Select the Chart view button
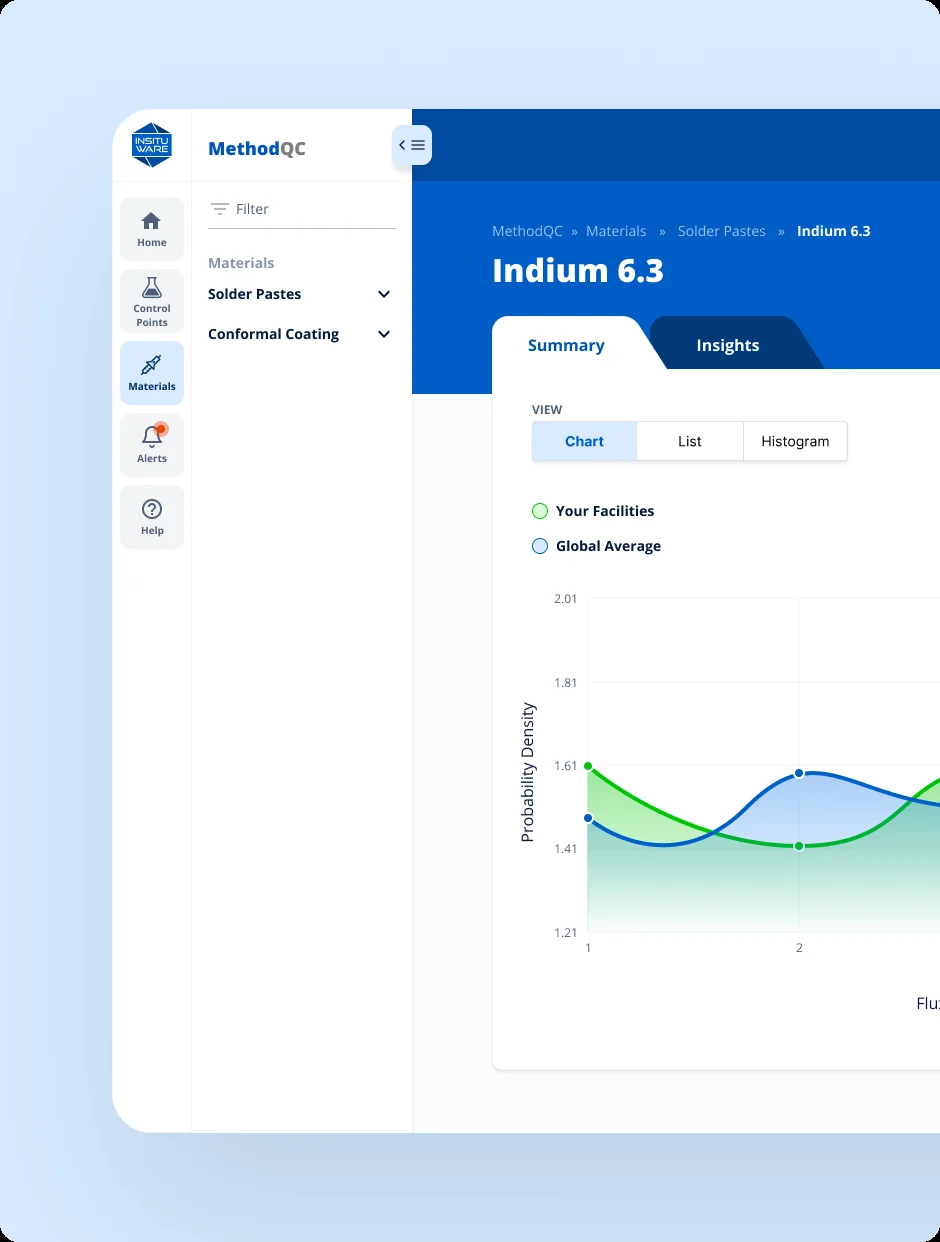This screenshot has height=1242, width=940. click(584, 441)
